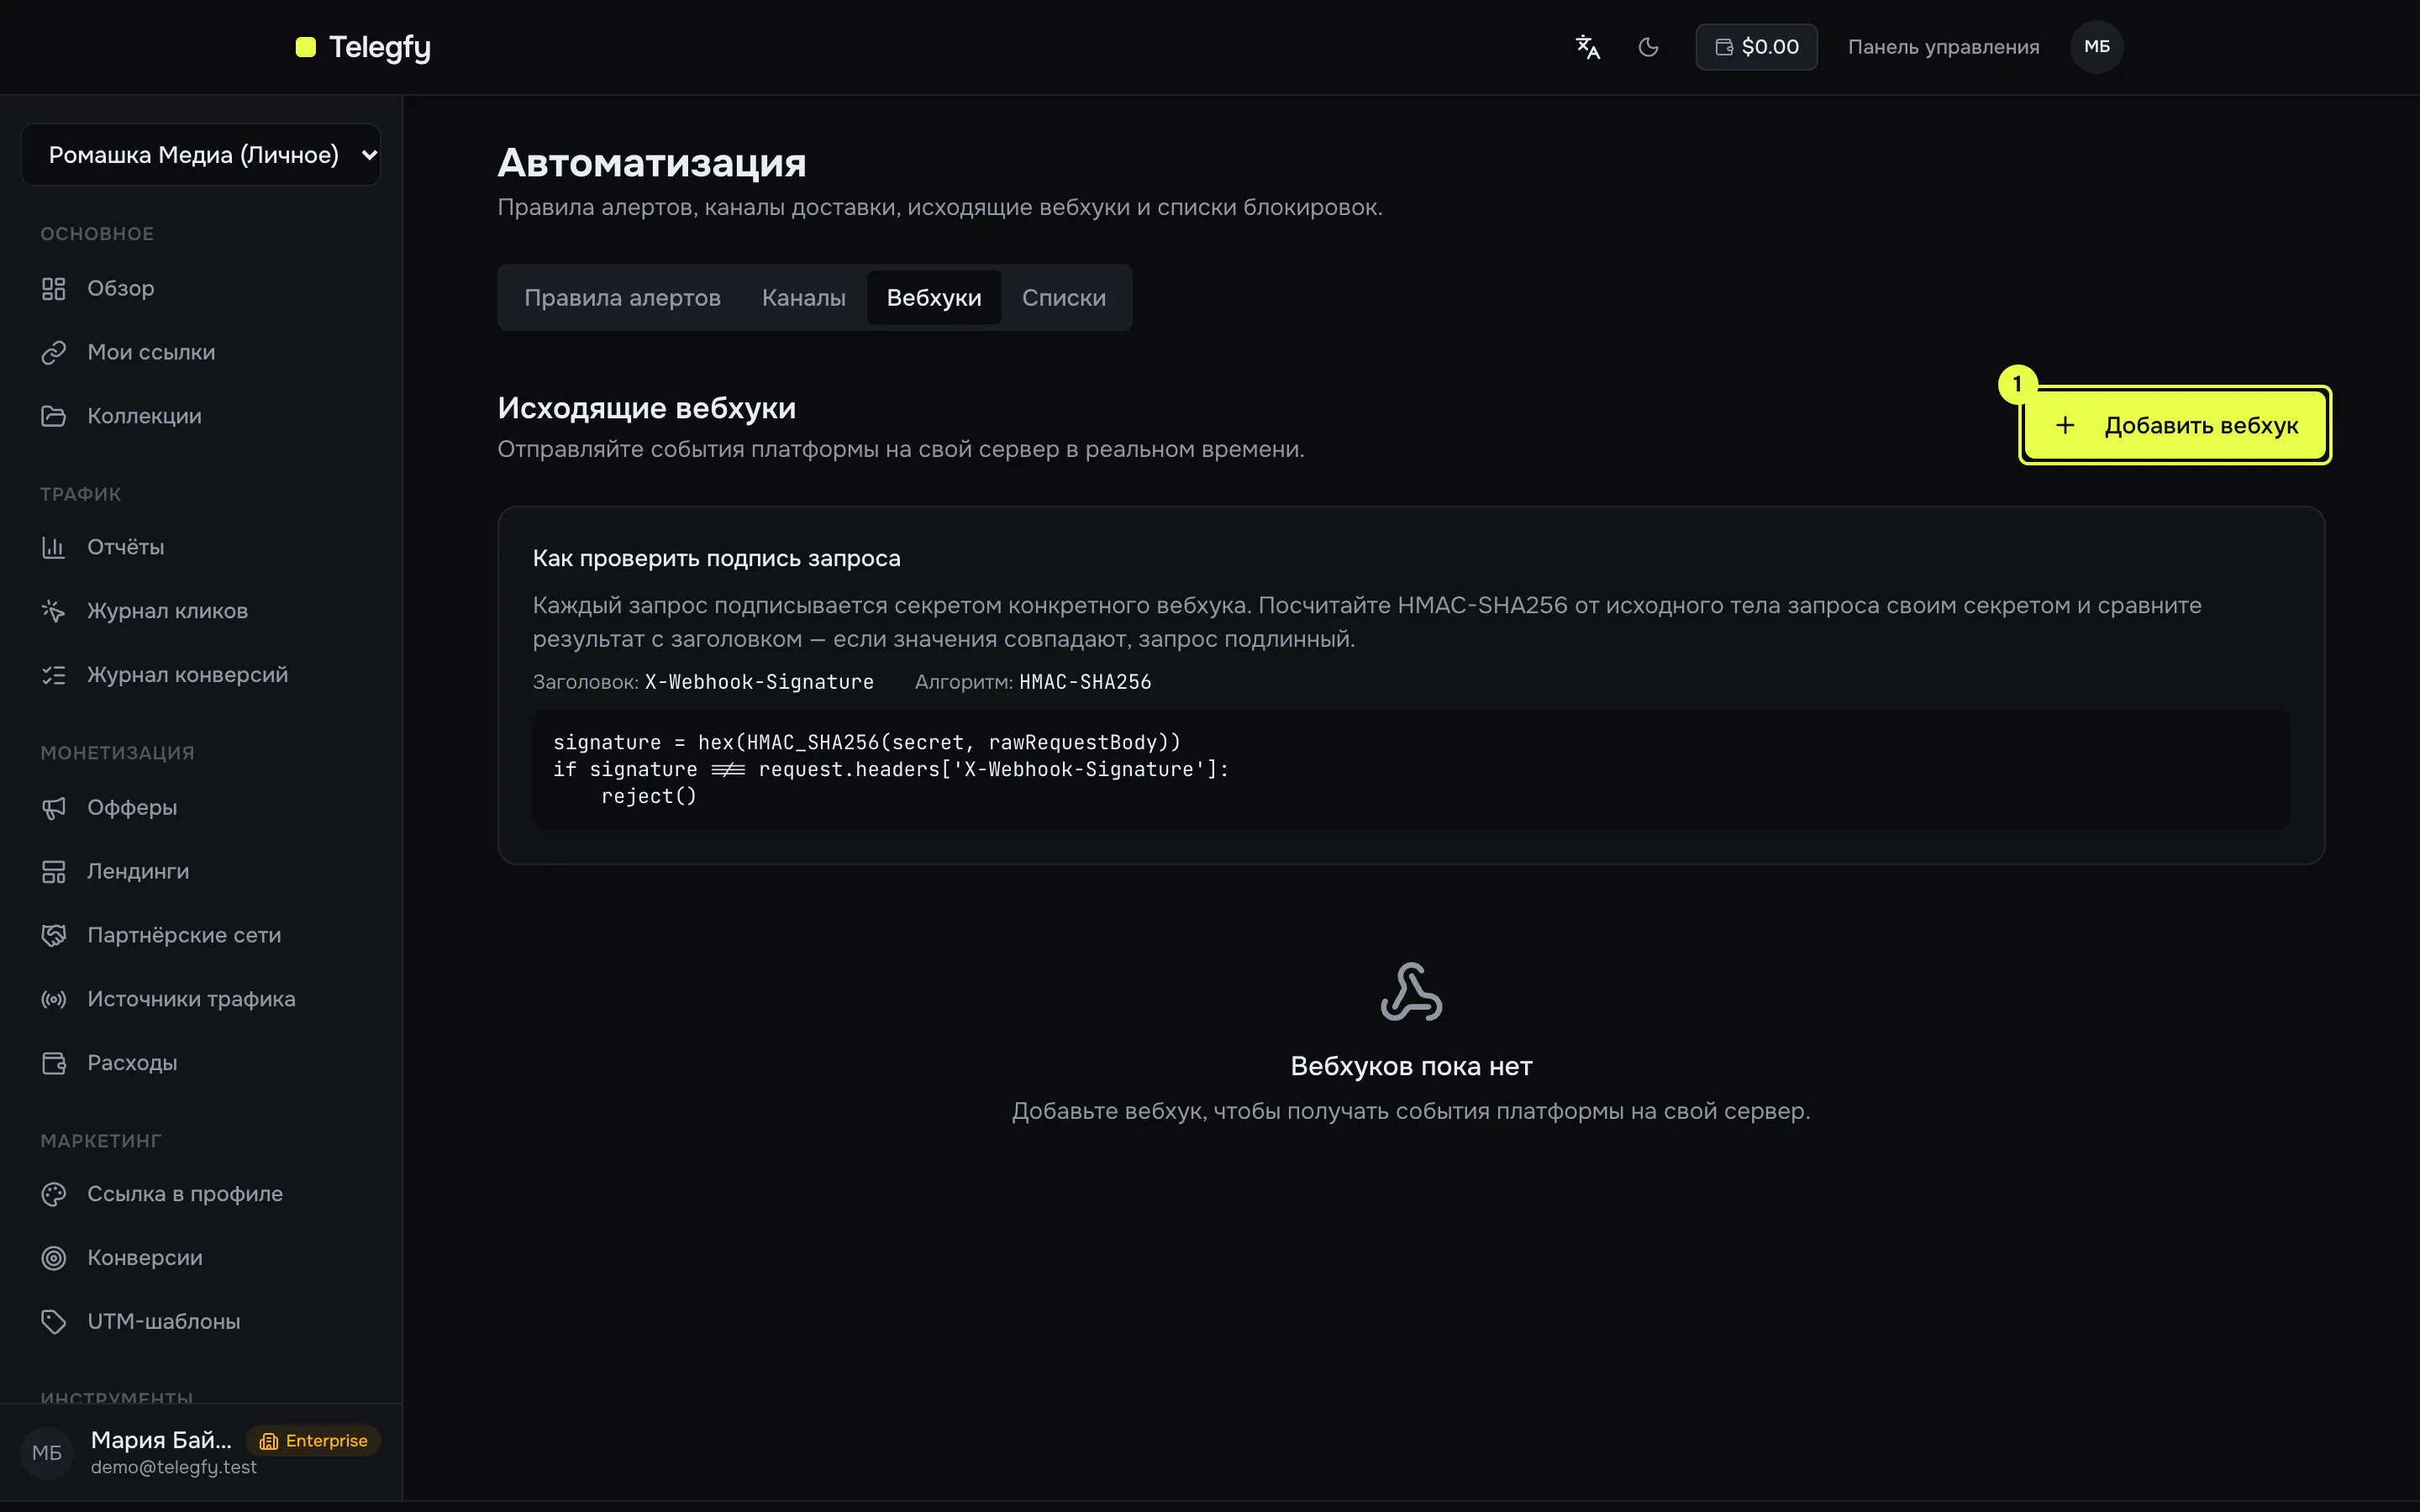
Task: Open Журнал кликов cursor icon
Action: (54, 611)
